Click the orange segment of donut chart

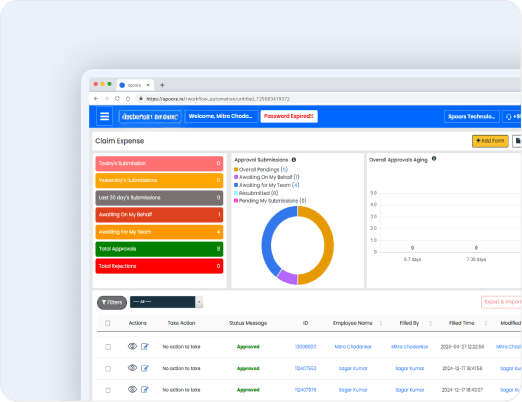click(329, 245)
